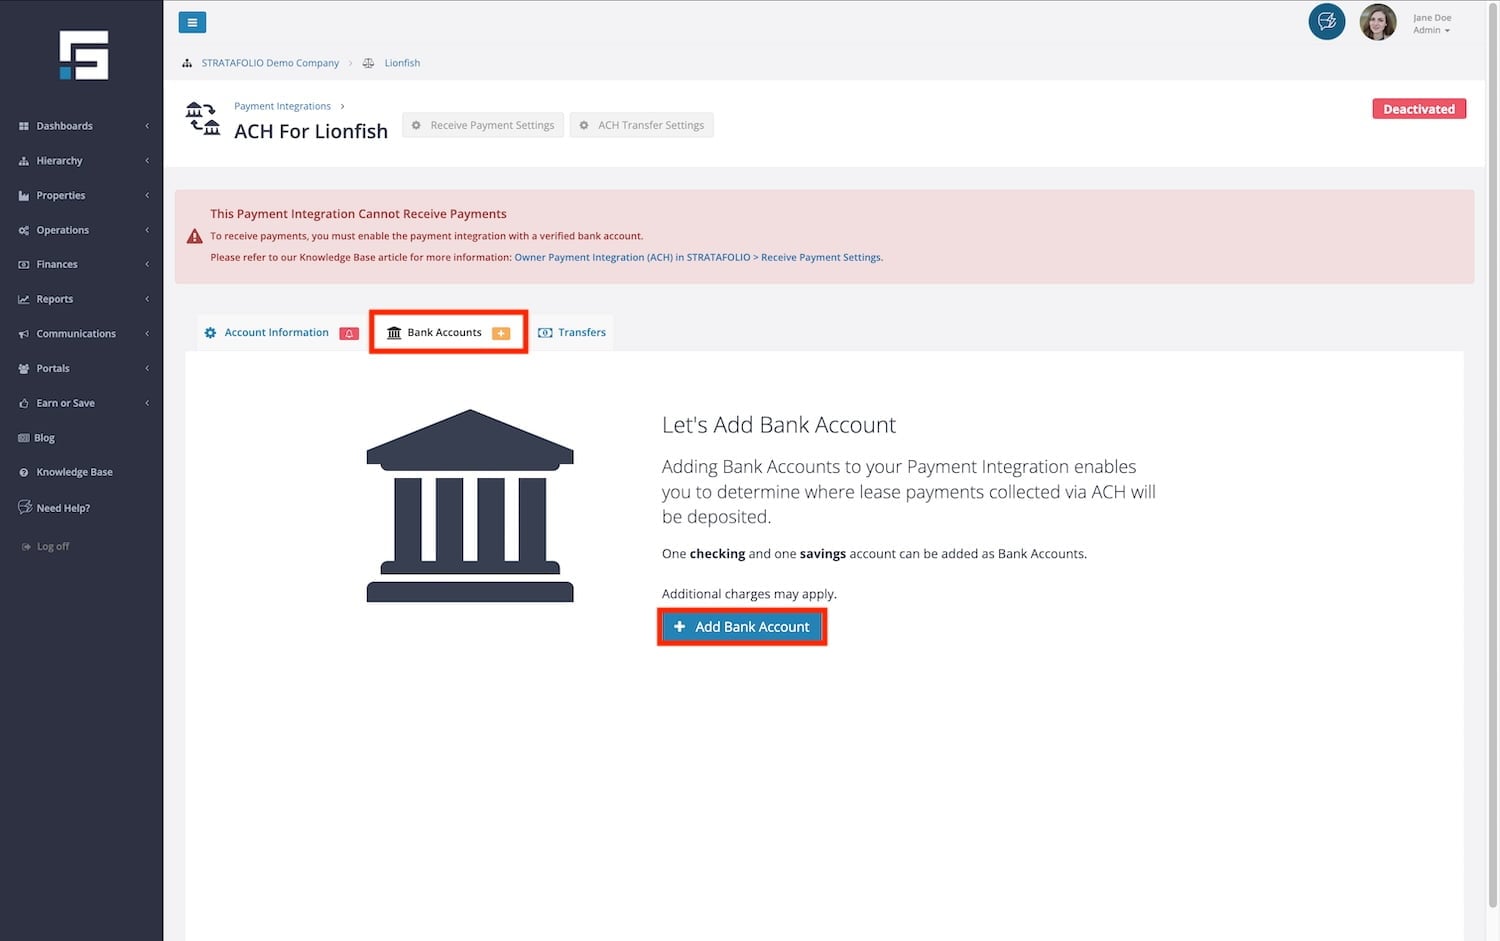Click the Payment Integrations breadcrumb link
1500x941 pixels.
(282, 106)
